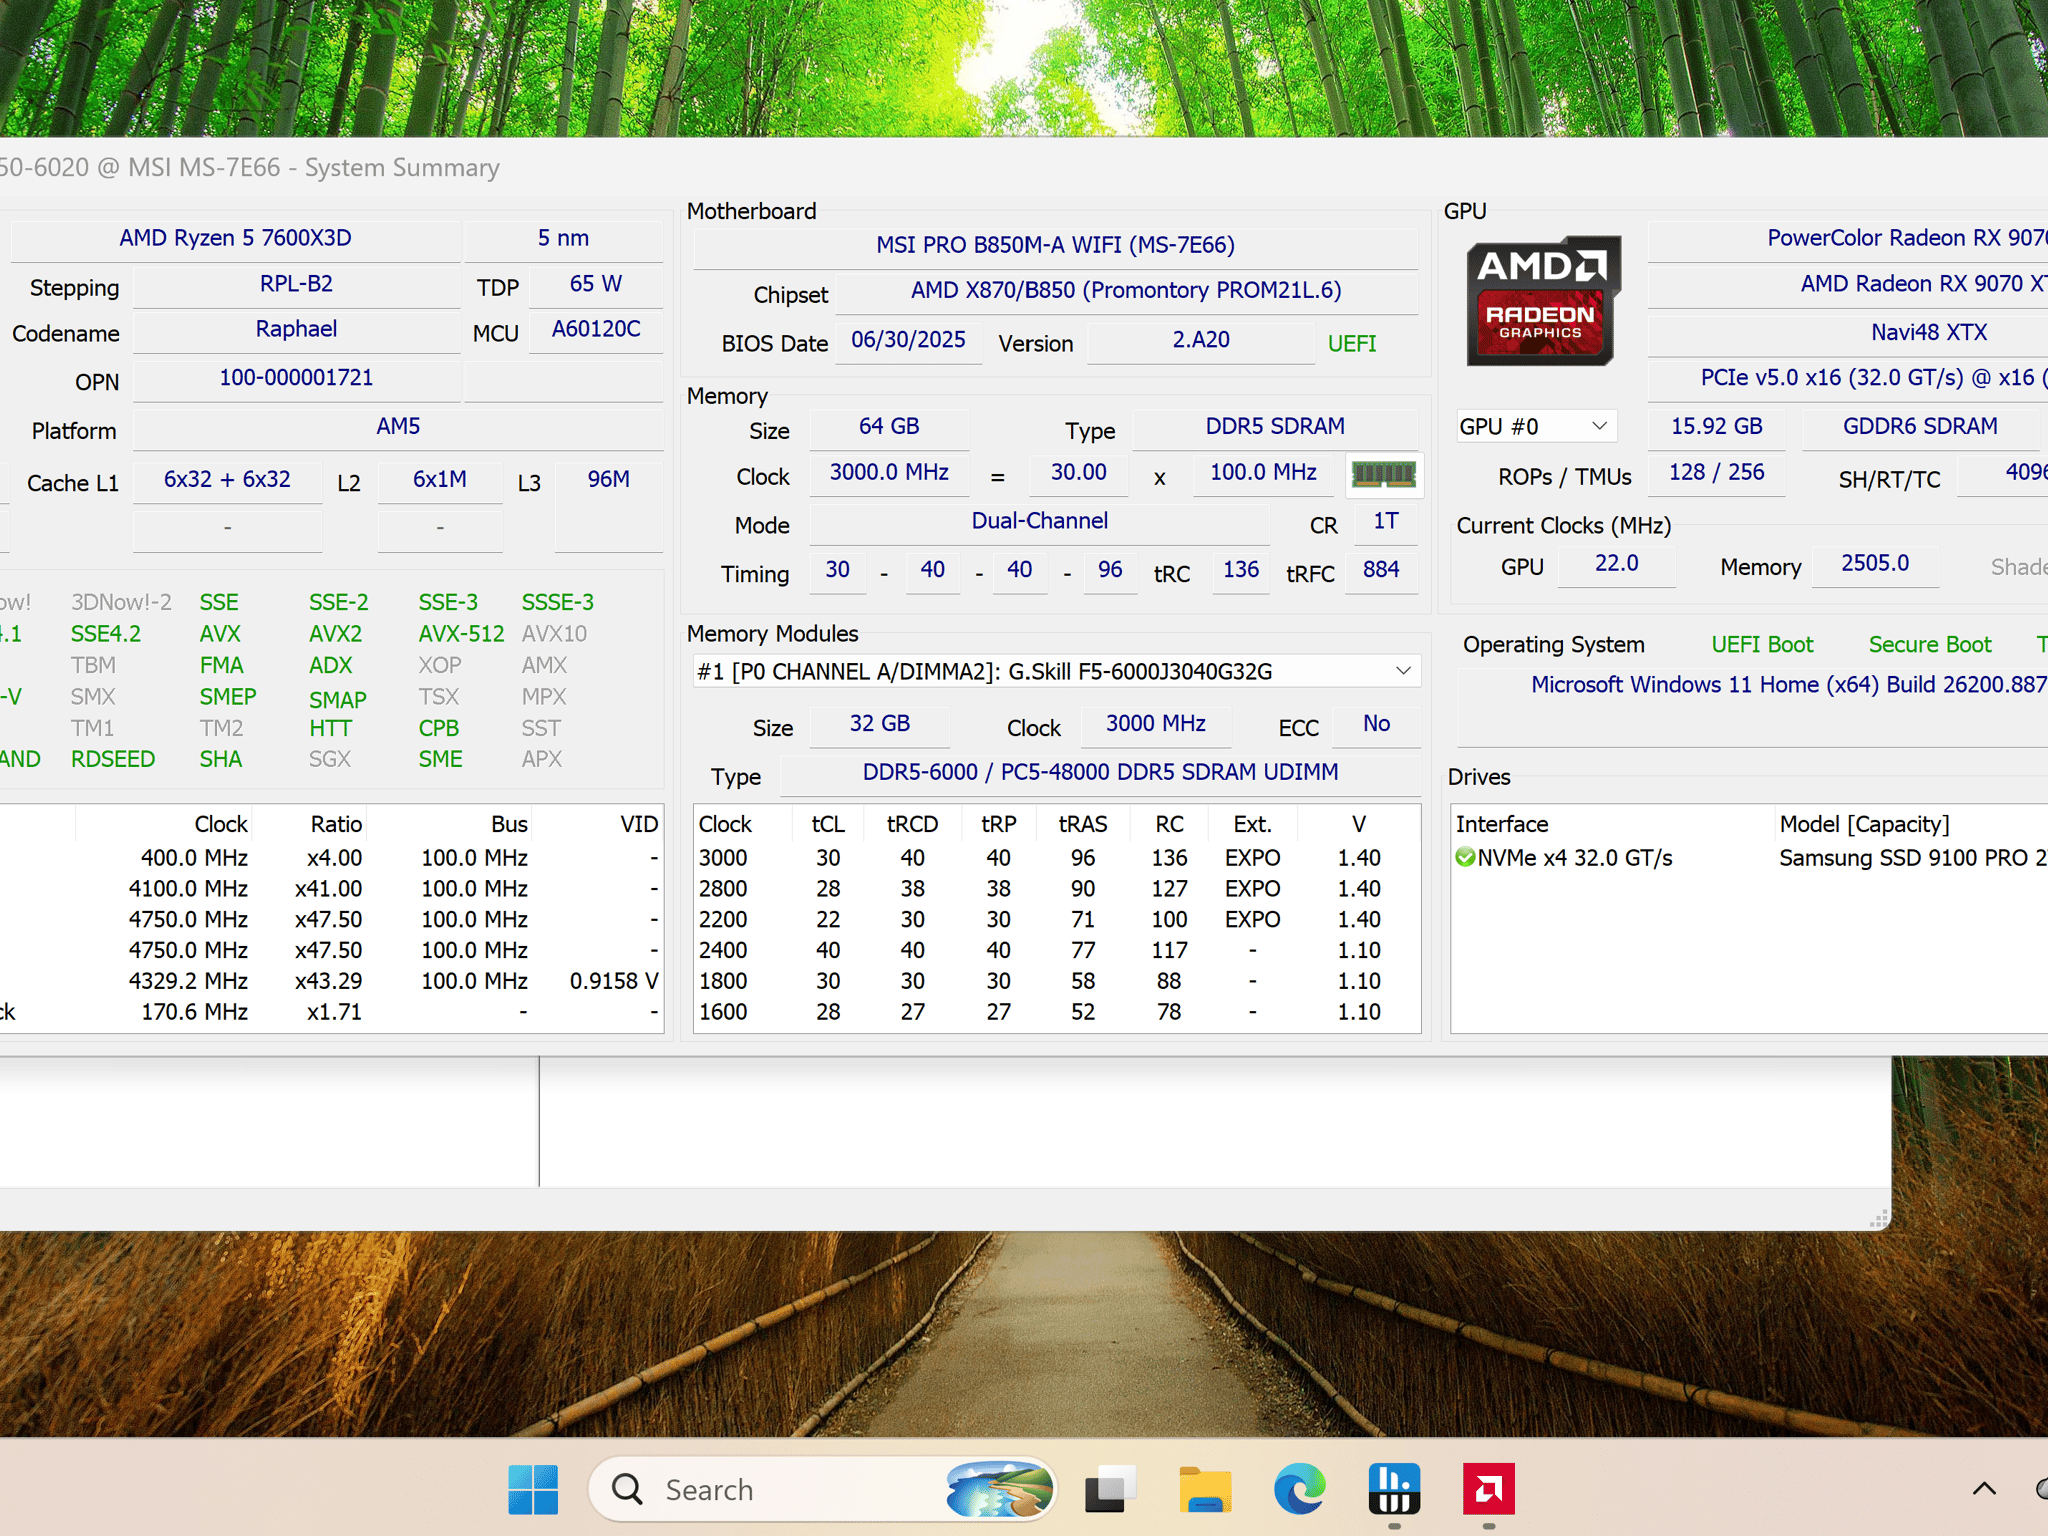Screen dimensions: 2048x1536
Task: Select the 3000 EXPO timing row
Action: [x=1056, y=858]
